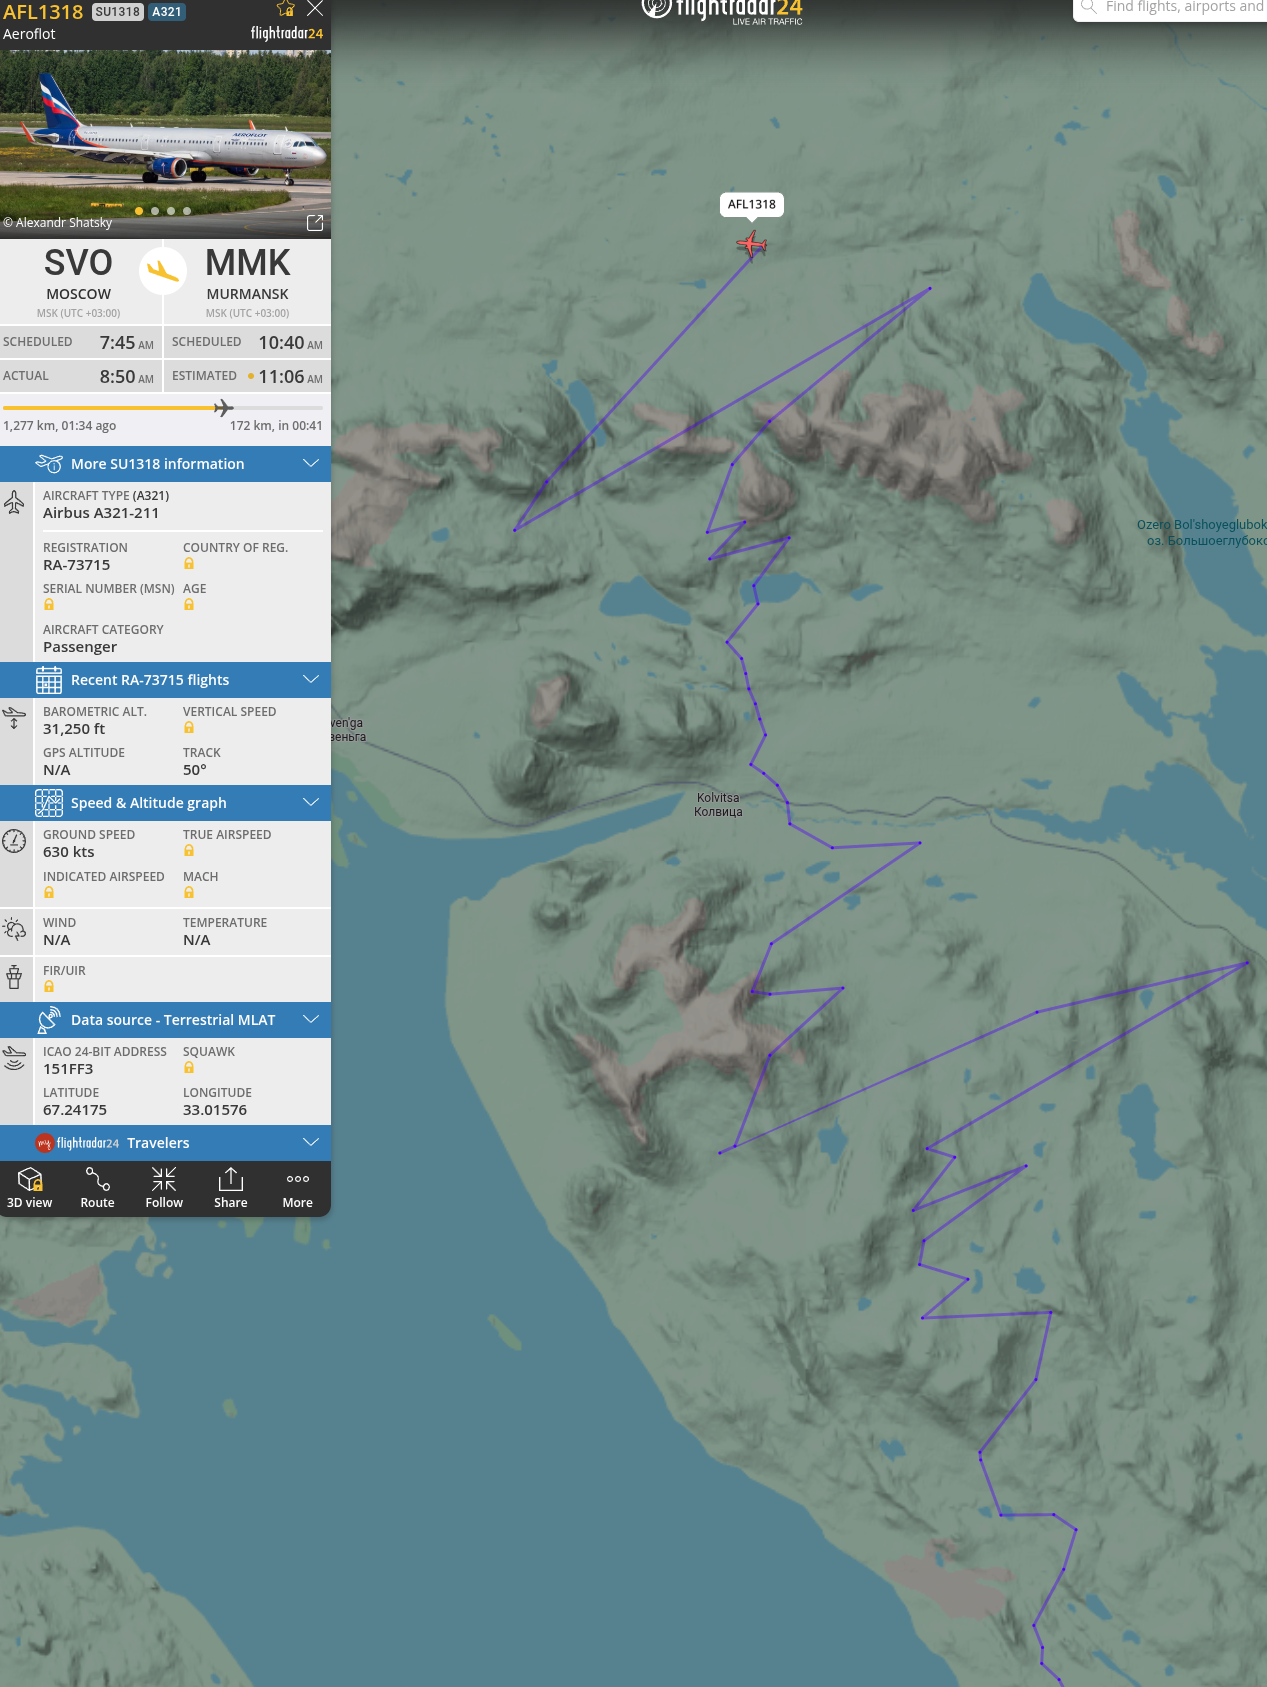Click registration RA-73715 value
This screenshot has width=1267, height=1687.
coord(77,565)
